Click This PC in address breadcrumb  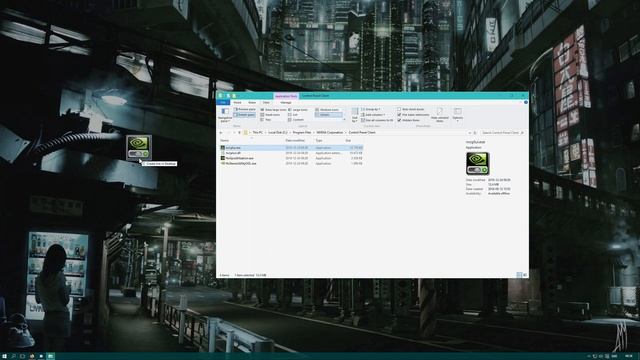point(258,133)
